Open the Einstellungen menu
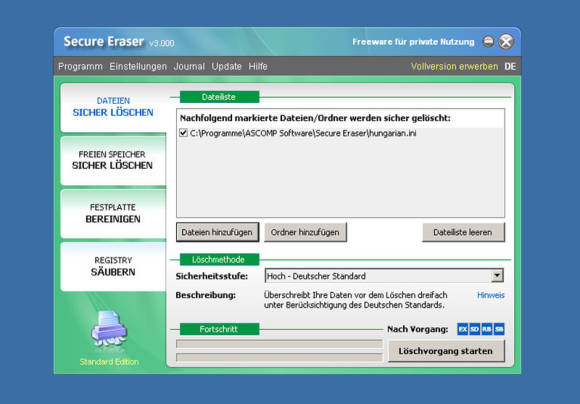580x404 pixels. (138, 67)
